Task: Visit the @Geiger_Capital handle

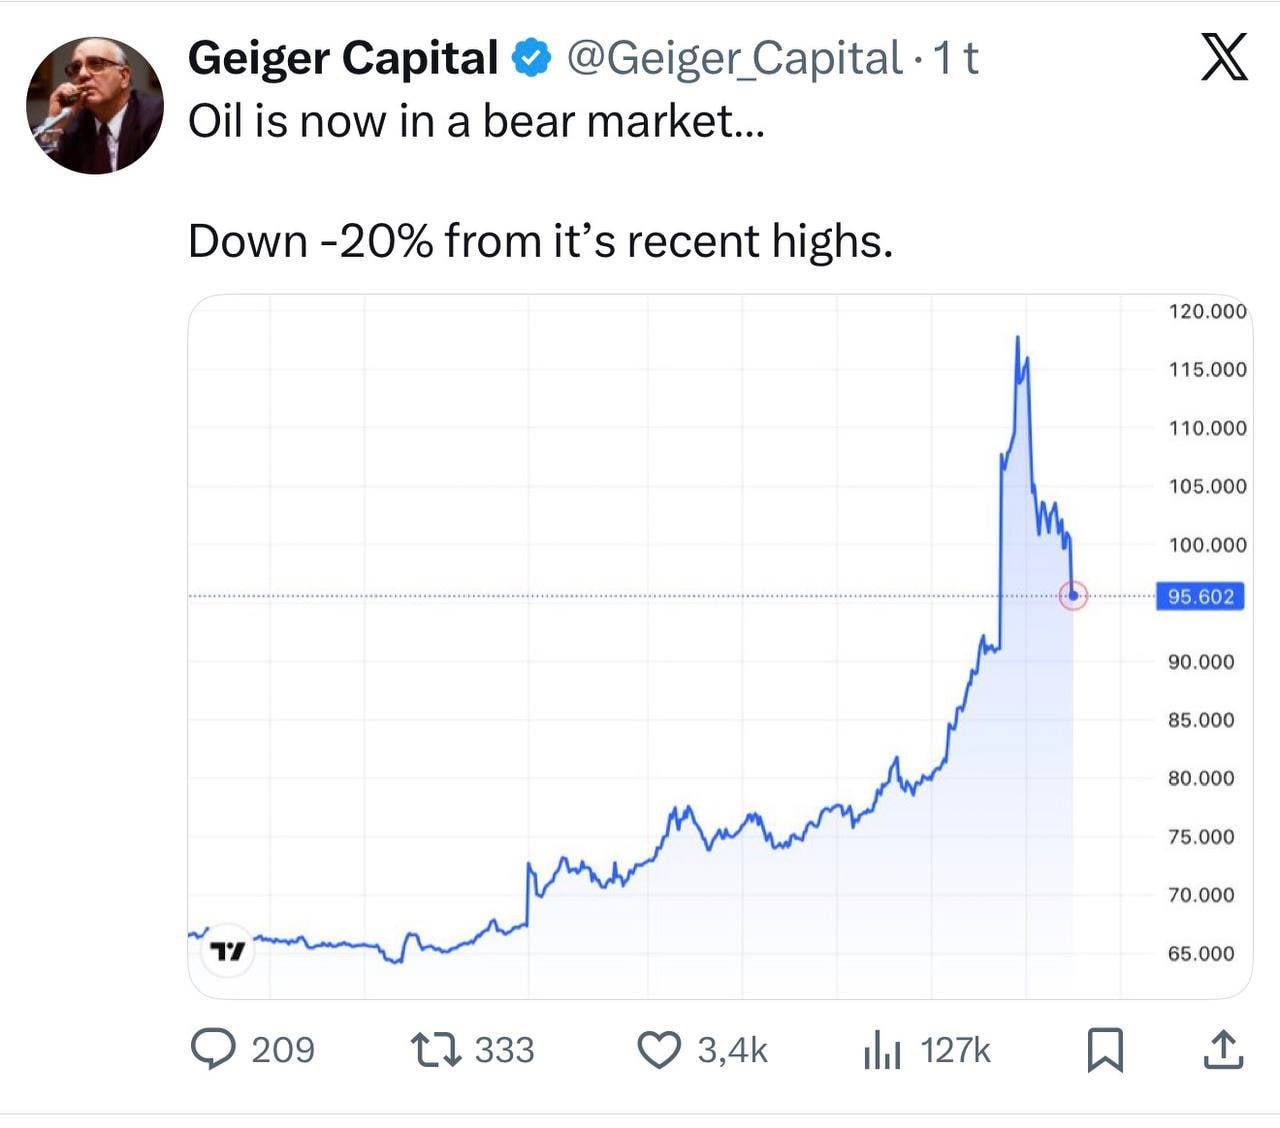Action: pos(735,59)
